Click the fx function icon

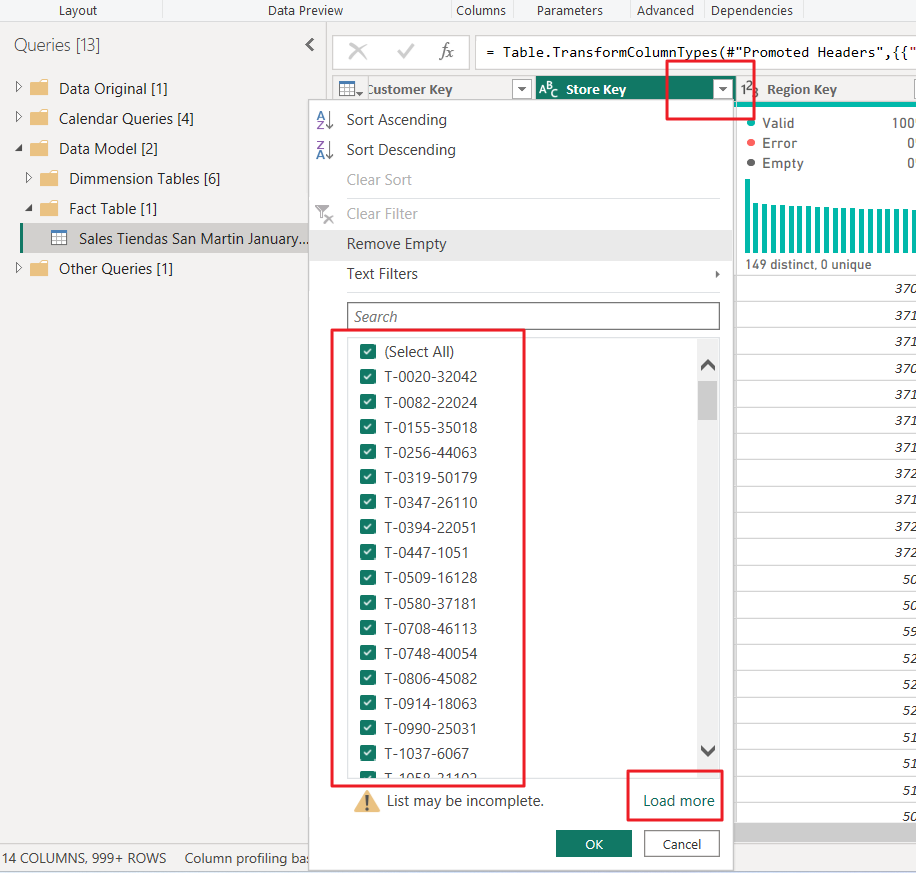tap(446, 51)
